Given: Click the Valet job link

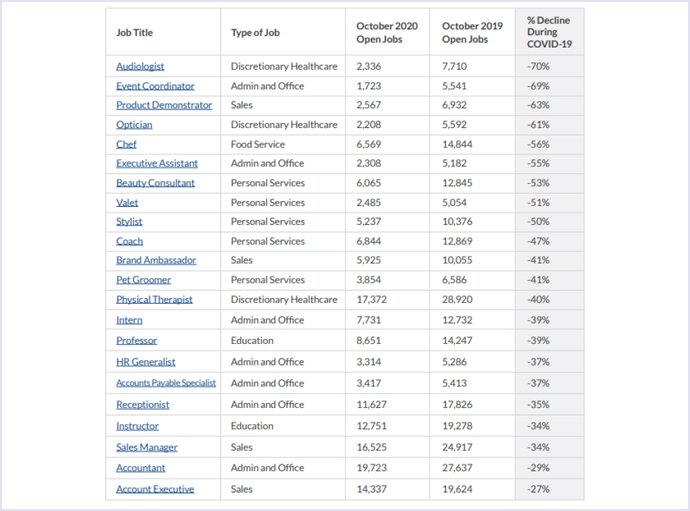Looking at the screenshot, I should coord(127,202).
